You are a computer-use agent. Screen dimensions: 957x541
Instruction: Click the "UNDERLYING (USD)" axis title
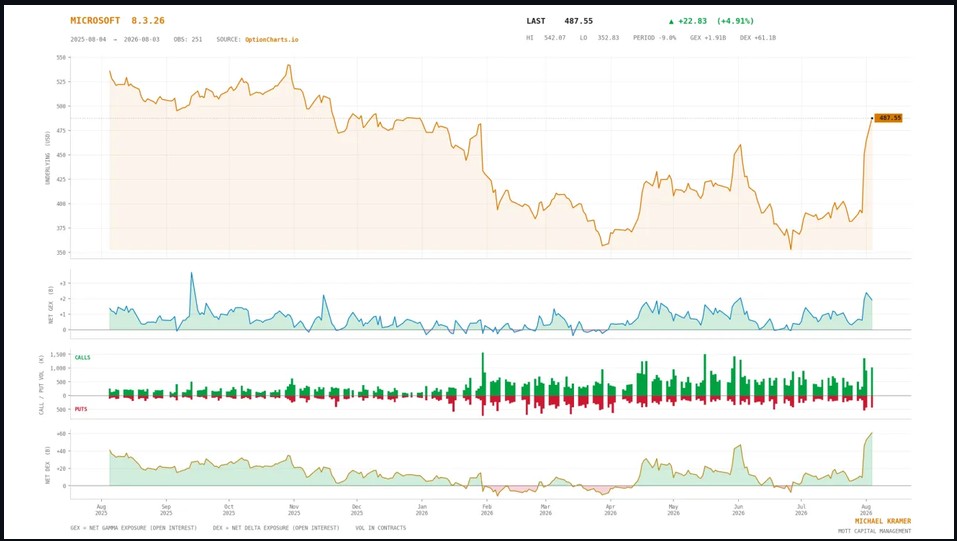pos(48,158)
